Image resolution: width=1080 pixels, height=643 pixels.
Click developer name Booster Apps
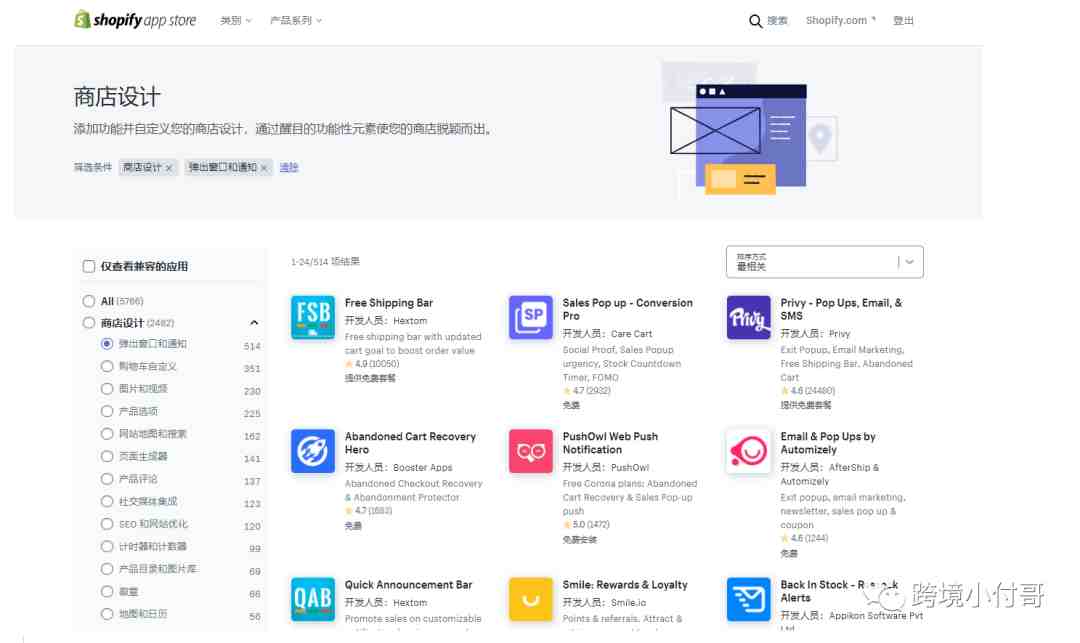click(422, 467)
